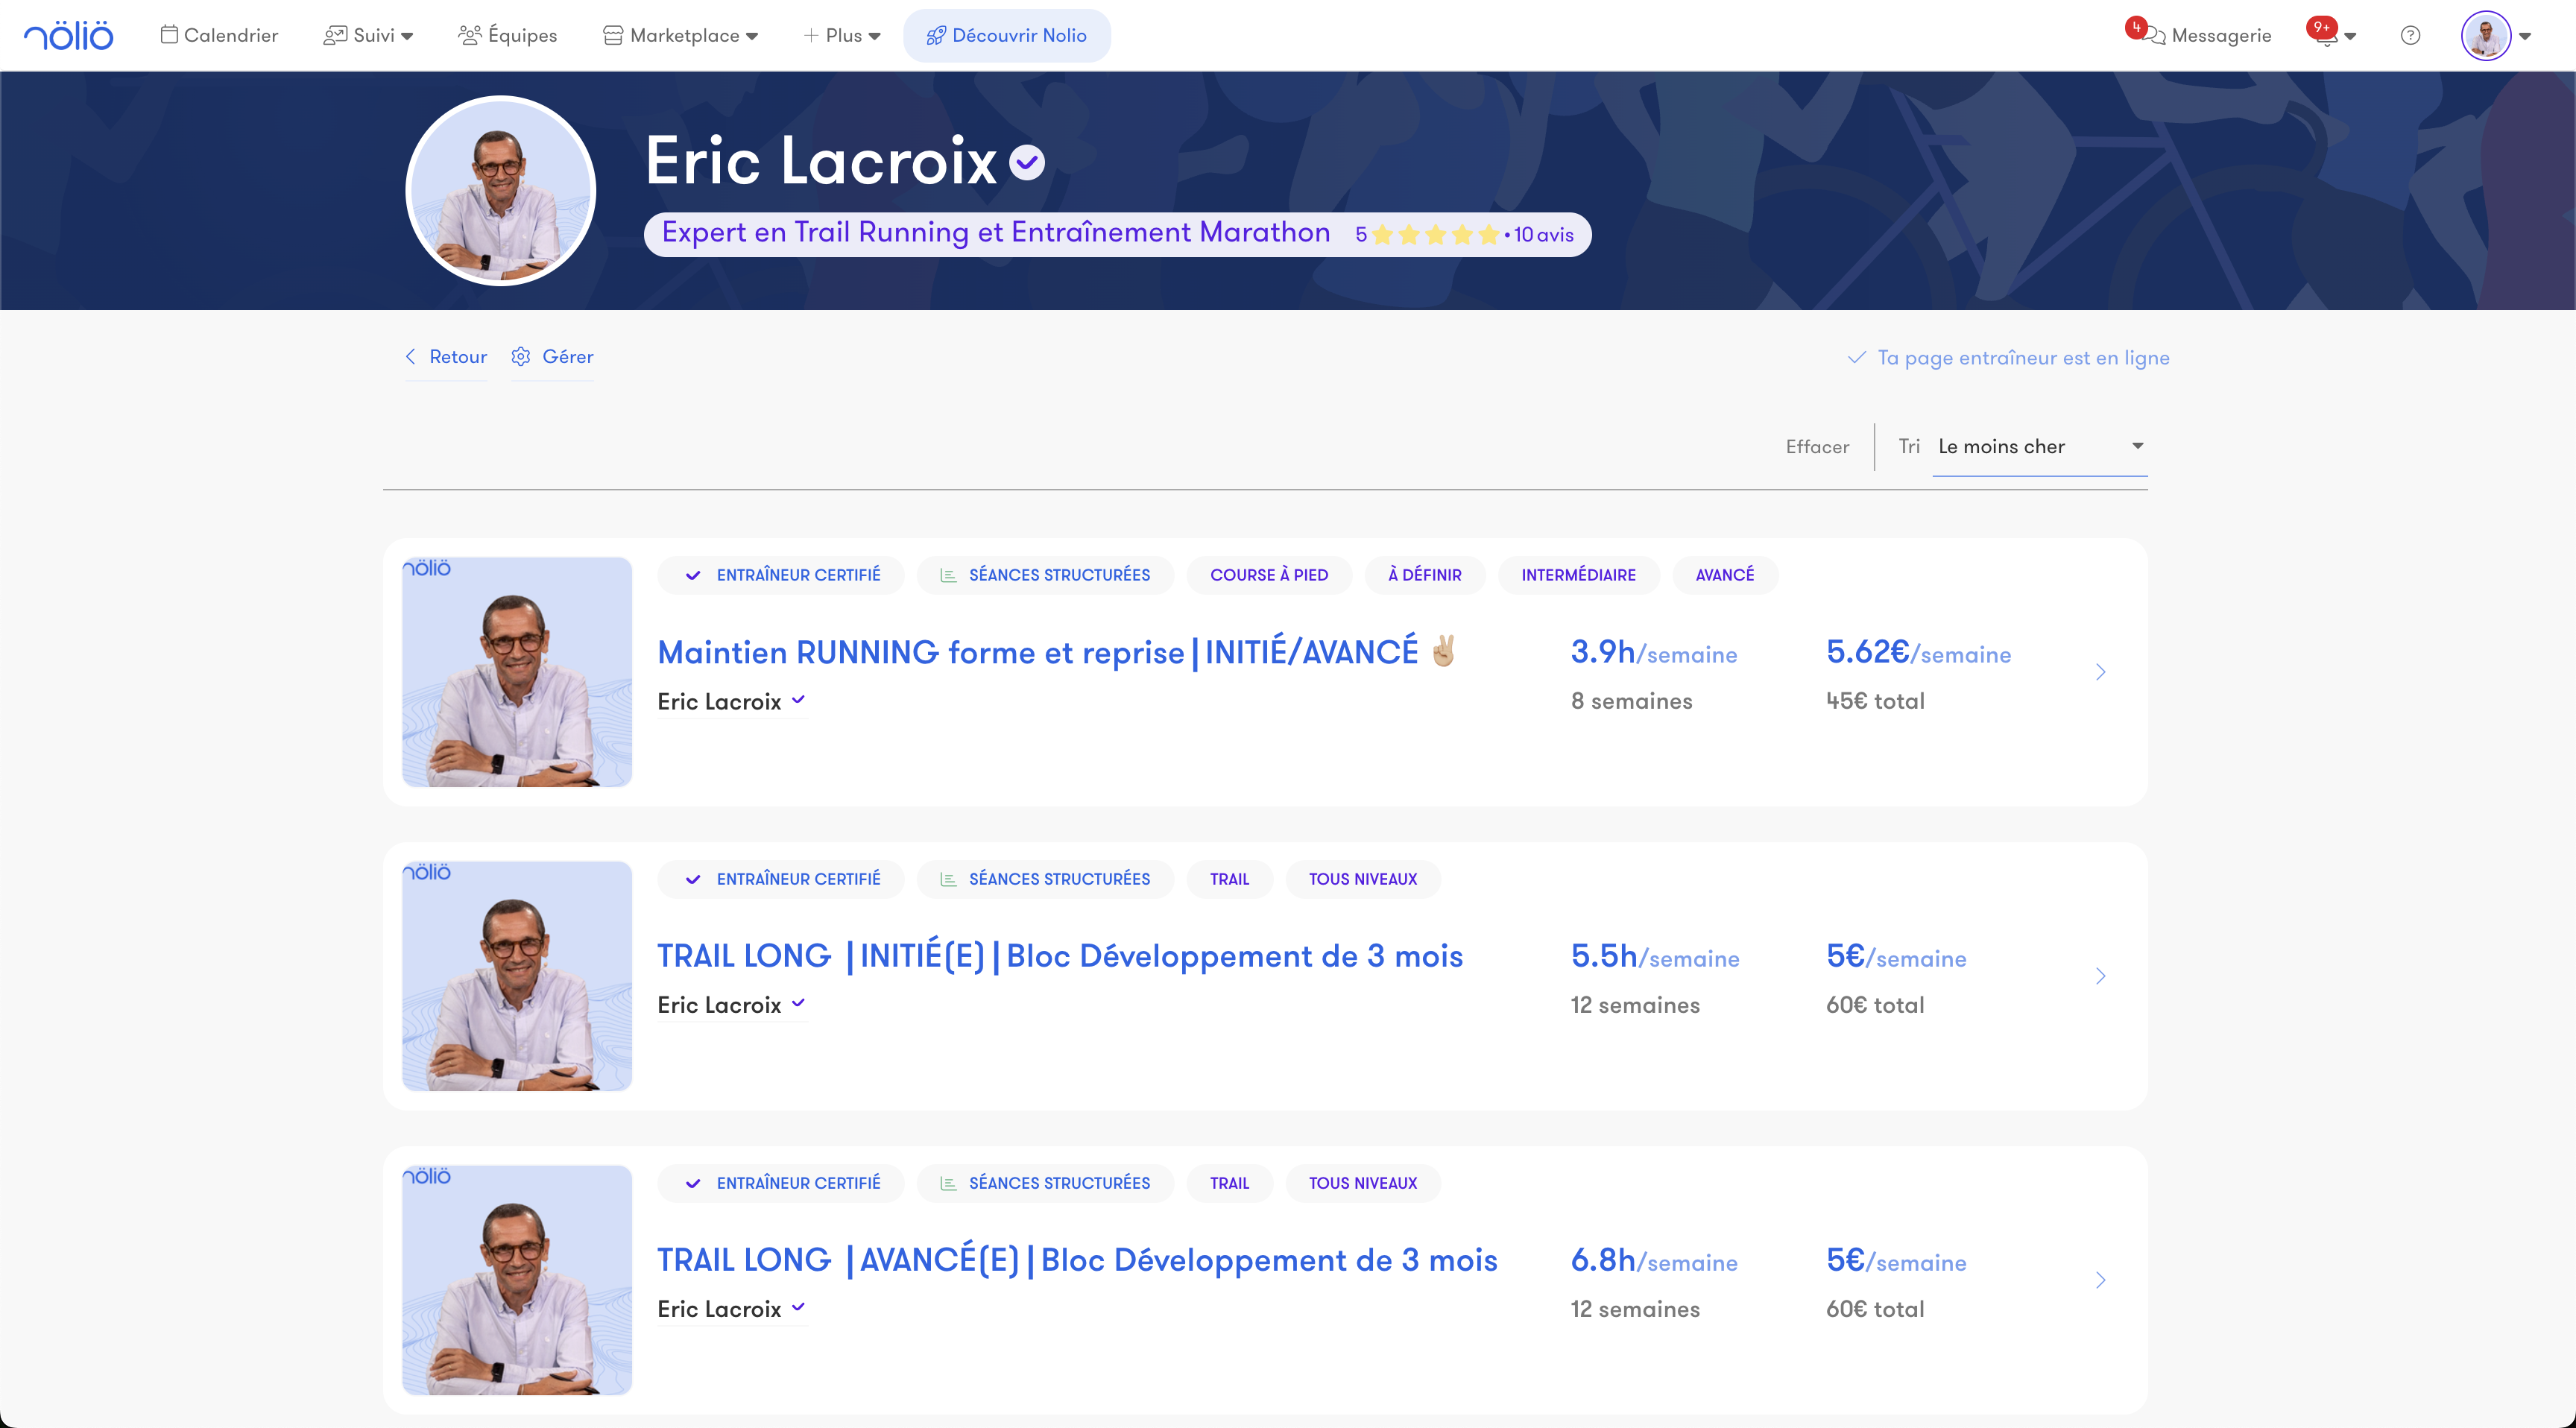This screenshot has width=2576, height=1428.
Task: Click the arrow on Maintien RUNNING plan
Action: tap(2100, 672)
